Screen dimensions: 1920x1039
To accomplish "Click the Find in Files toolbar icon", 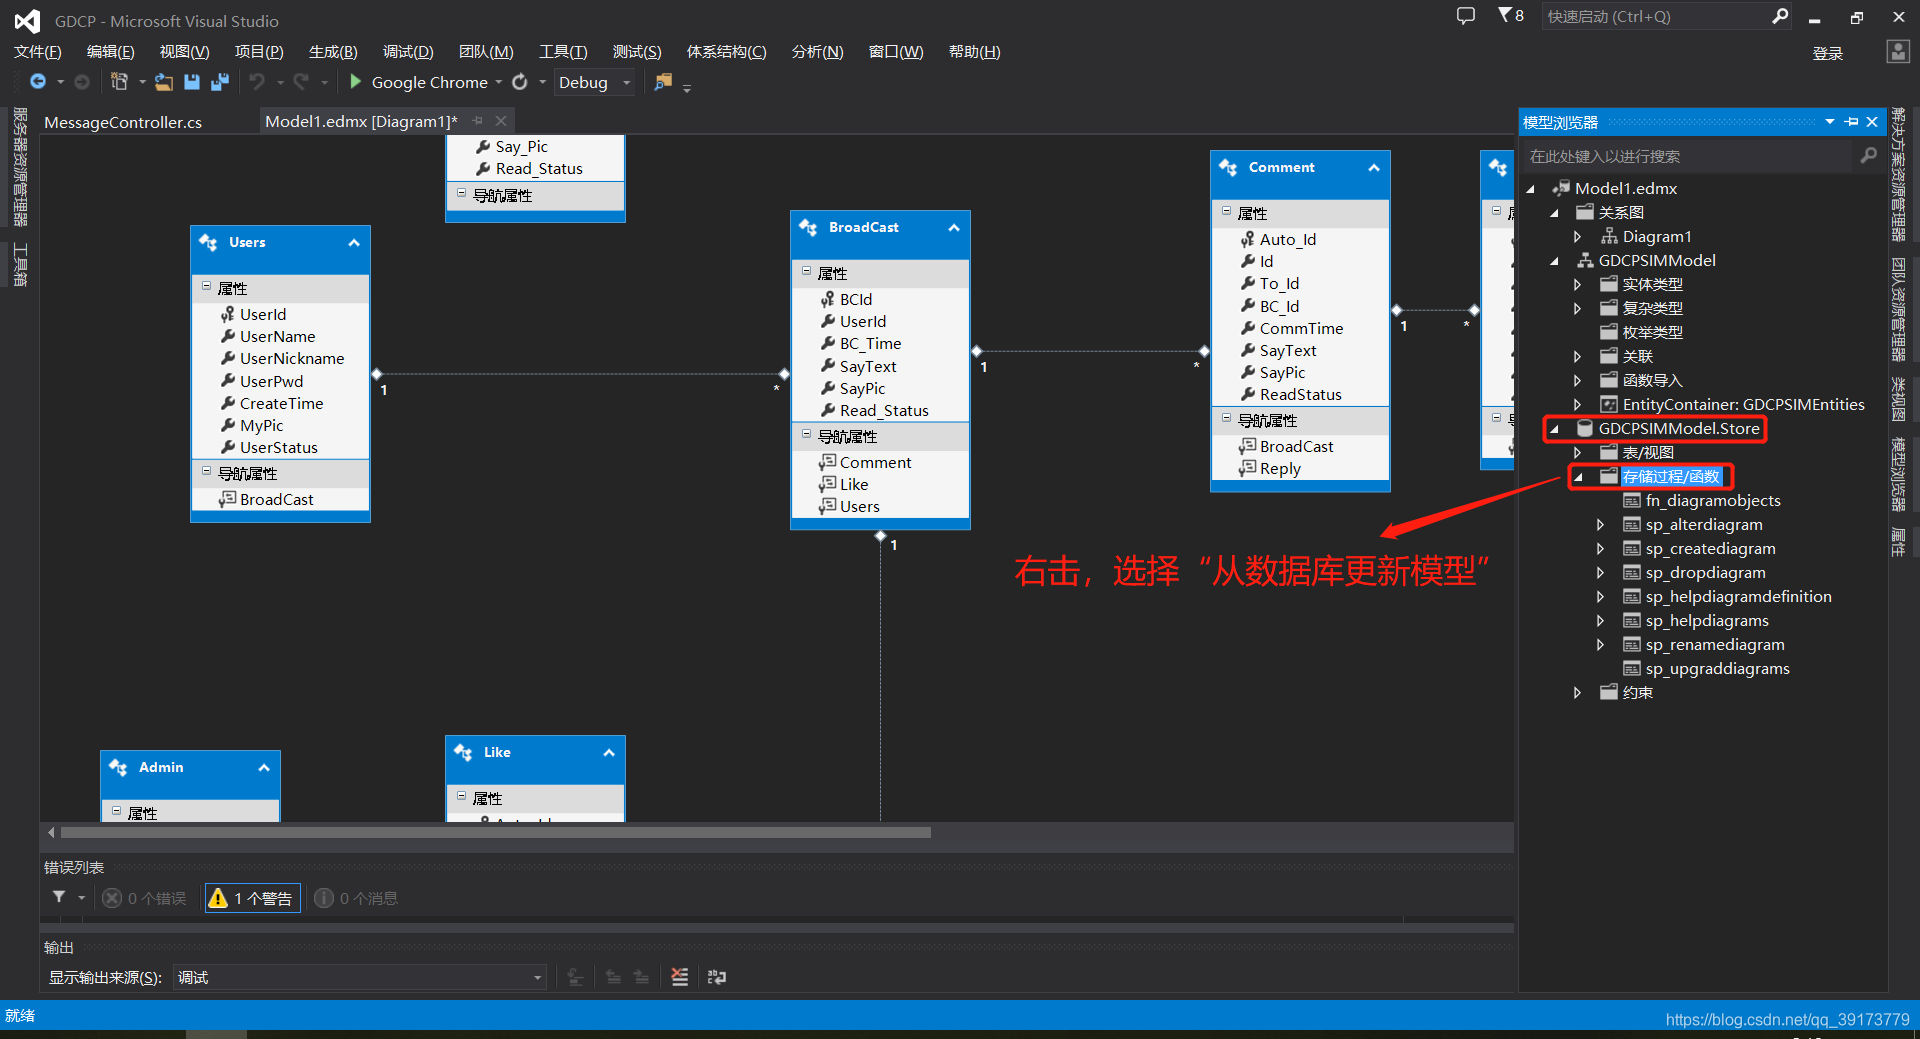I will tap(662, 82).
